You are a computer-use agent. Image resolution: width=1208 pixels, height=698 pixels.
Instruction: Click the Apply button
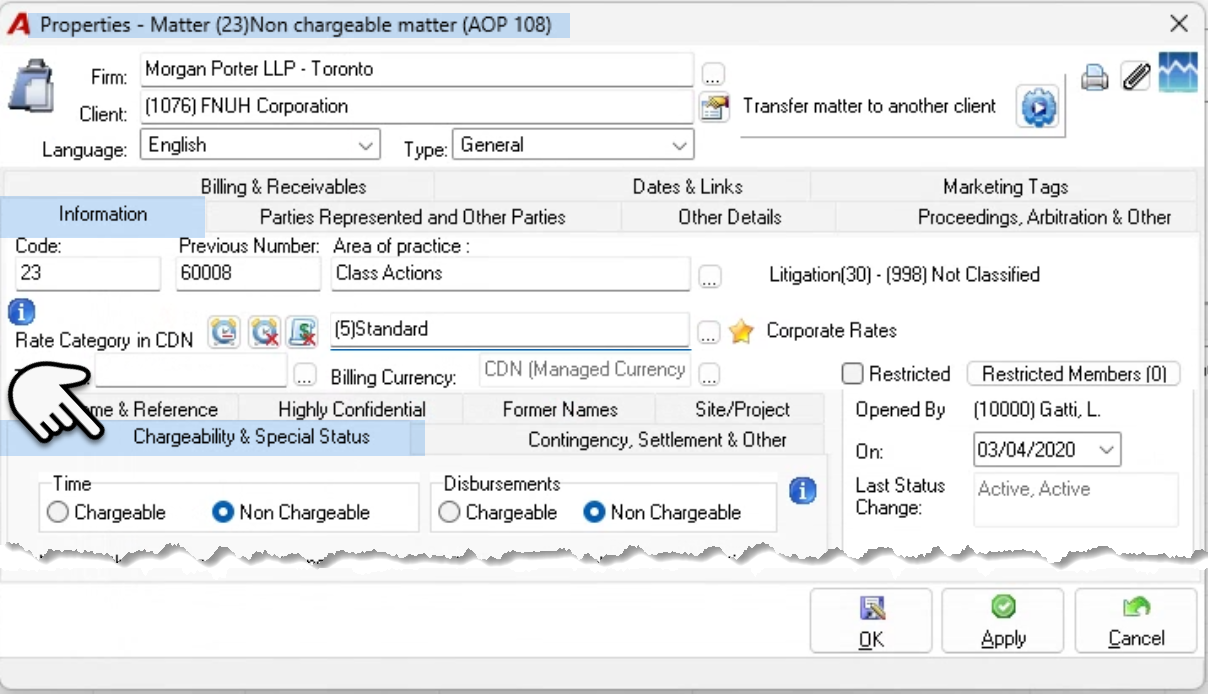coord(1003,621)
